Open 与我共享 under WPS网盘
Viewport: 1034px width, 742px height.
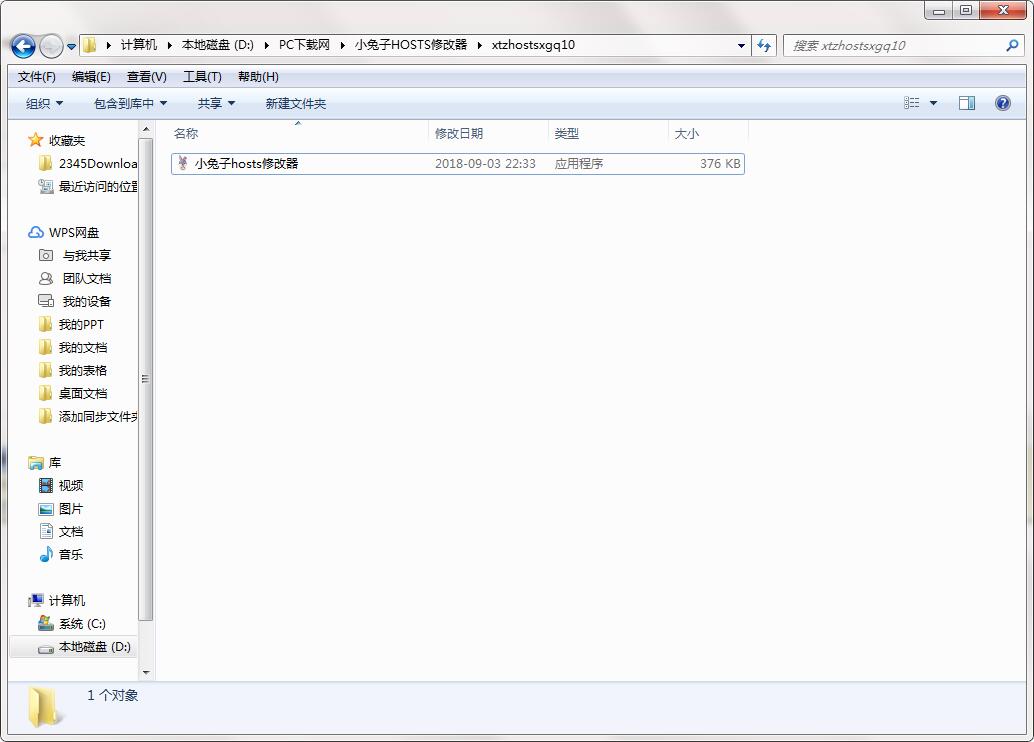pos(75,255)
